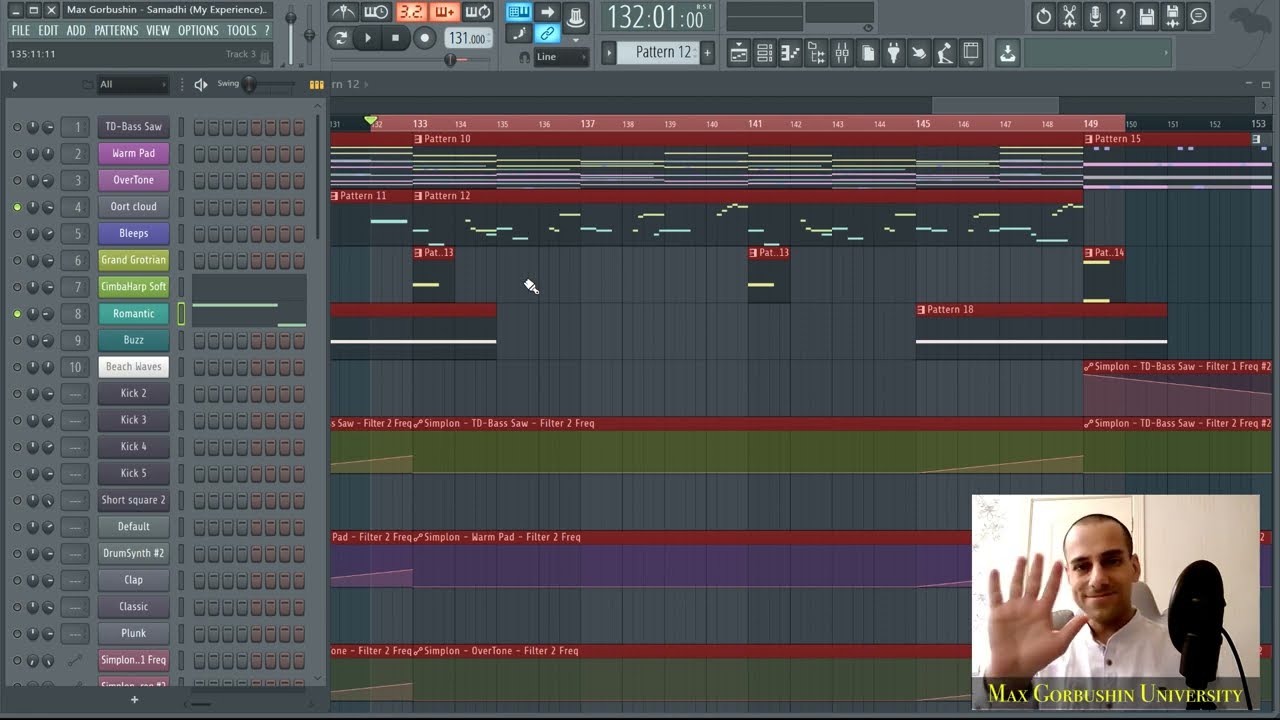
Task: Toggle the countdown before recording button
Action: pyautogui.click(x=411, y=12)
